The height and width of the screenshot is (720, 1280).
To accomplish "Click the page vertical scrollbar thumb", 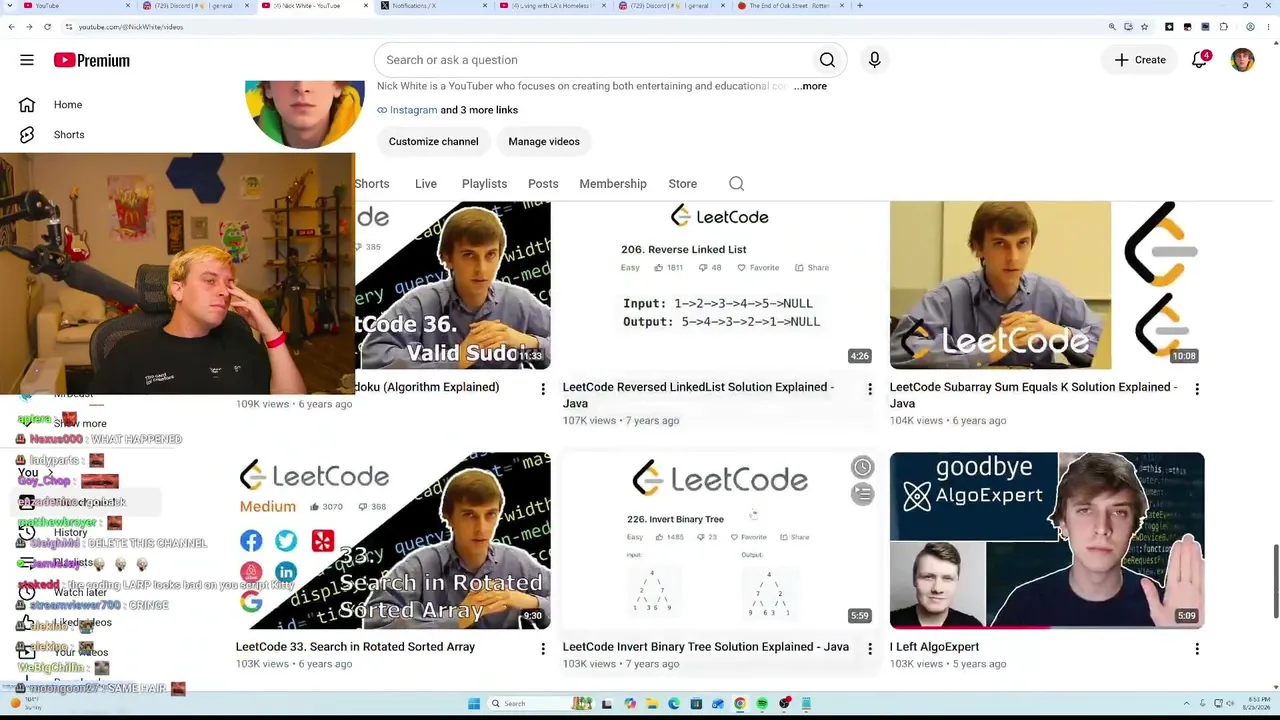I will tap(1275, 582).
